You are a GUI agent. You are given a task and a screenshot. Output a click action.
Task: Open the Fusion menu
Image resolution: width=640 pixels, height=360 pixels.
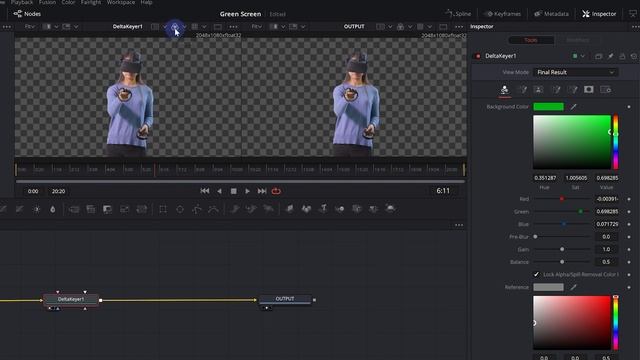tap(47, 2)
